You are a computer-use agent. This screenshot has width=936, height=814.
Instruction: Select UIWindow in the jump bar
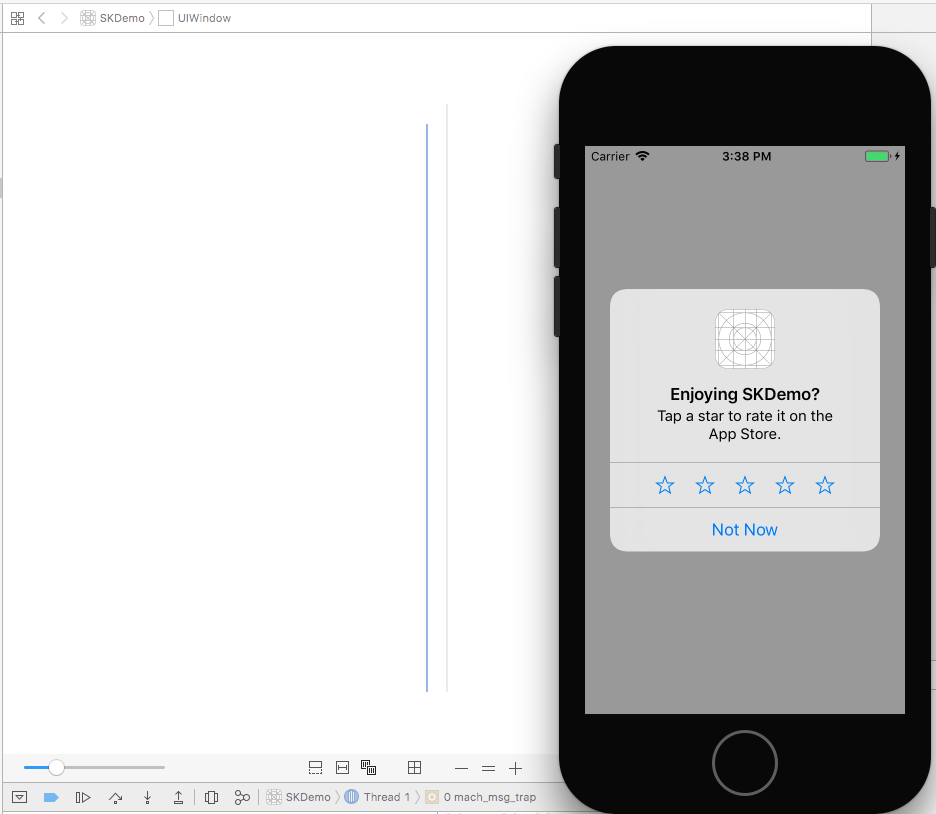tap(195, 18)
